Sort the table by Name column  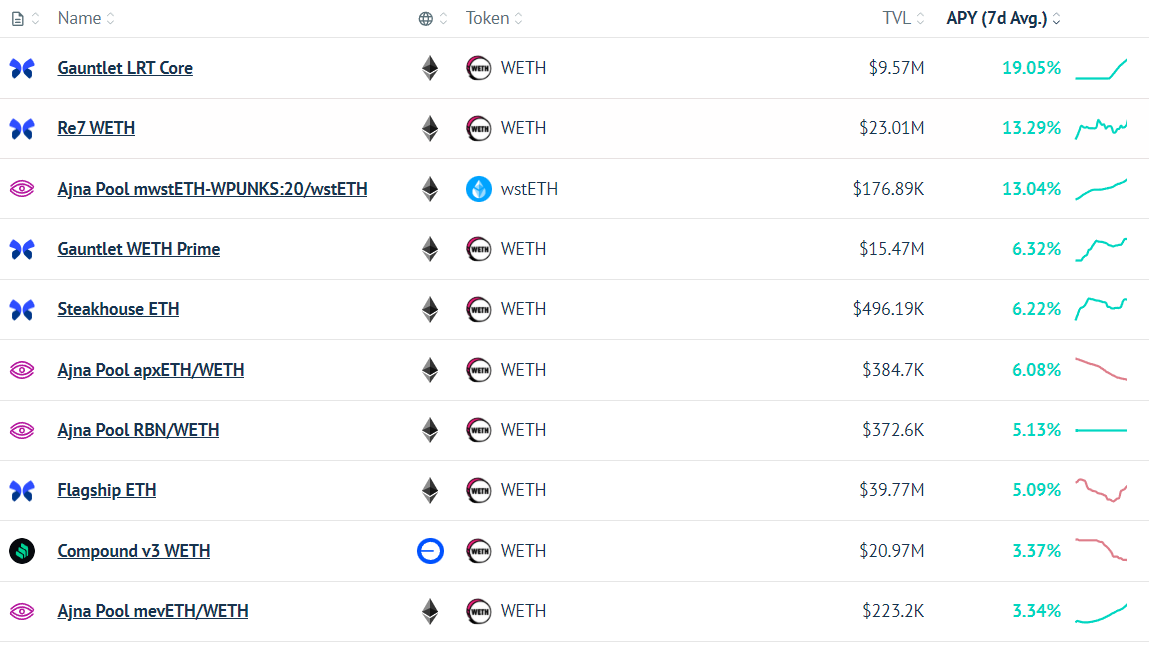coord(86,18)
